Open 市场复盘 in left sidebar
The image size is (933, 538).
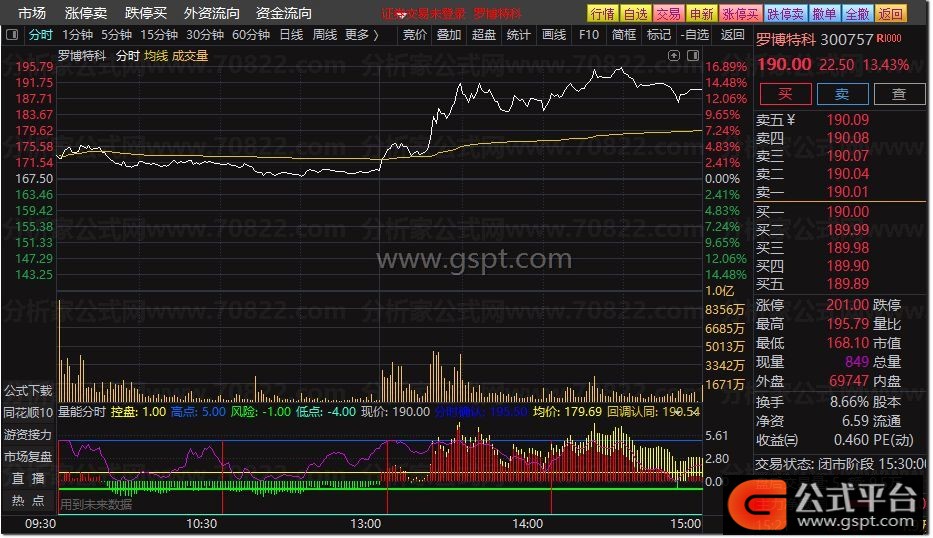(28, 456)
